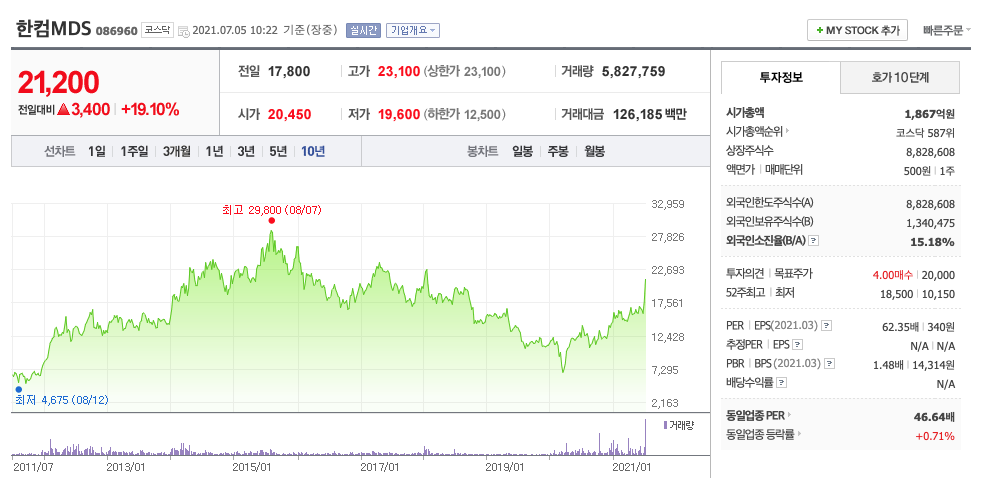This screenshot has height=478, width=982.
Task: Click the 2015/01 x-axis label
Action: coord(251,467)
